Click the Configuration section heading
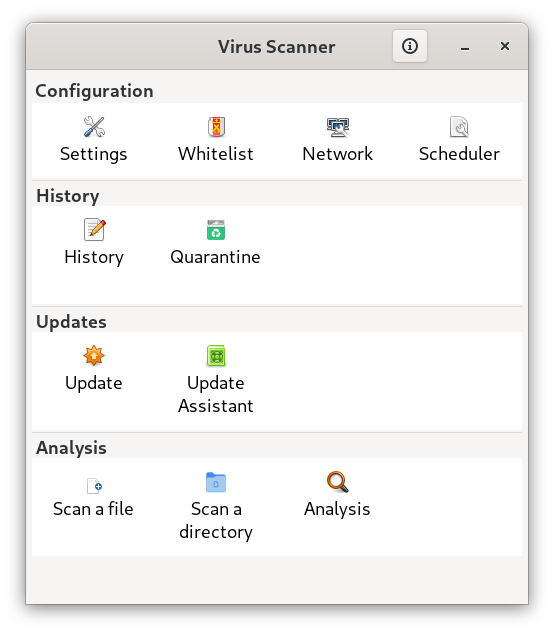554x633 pixels. pyautogui.click(x=94, y=91)
